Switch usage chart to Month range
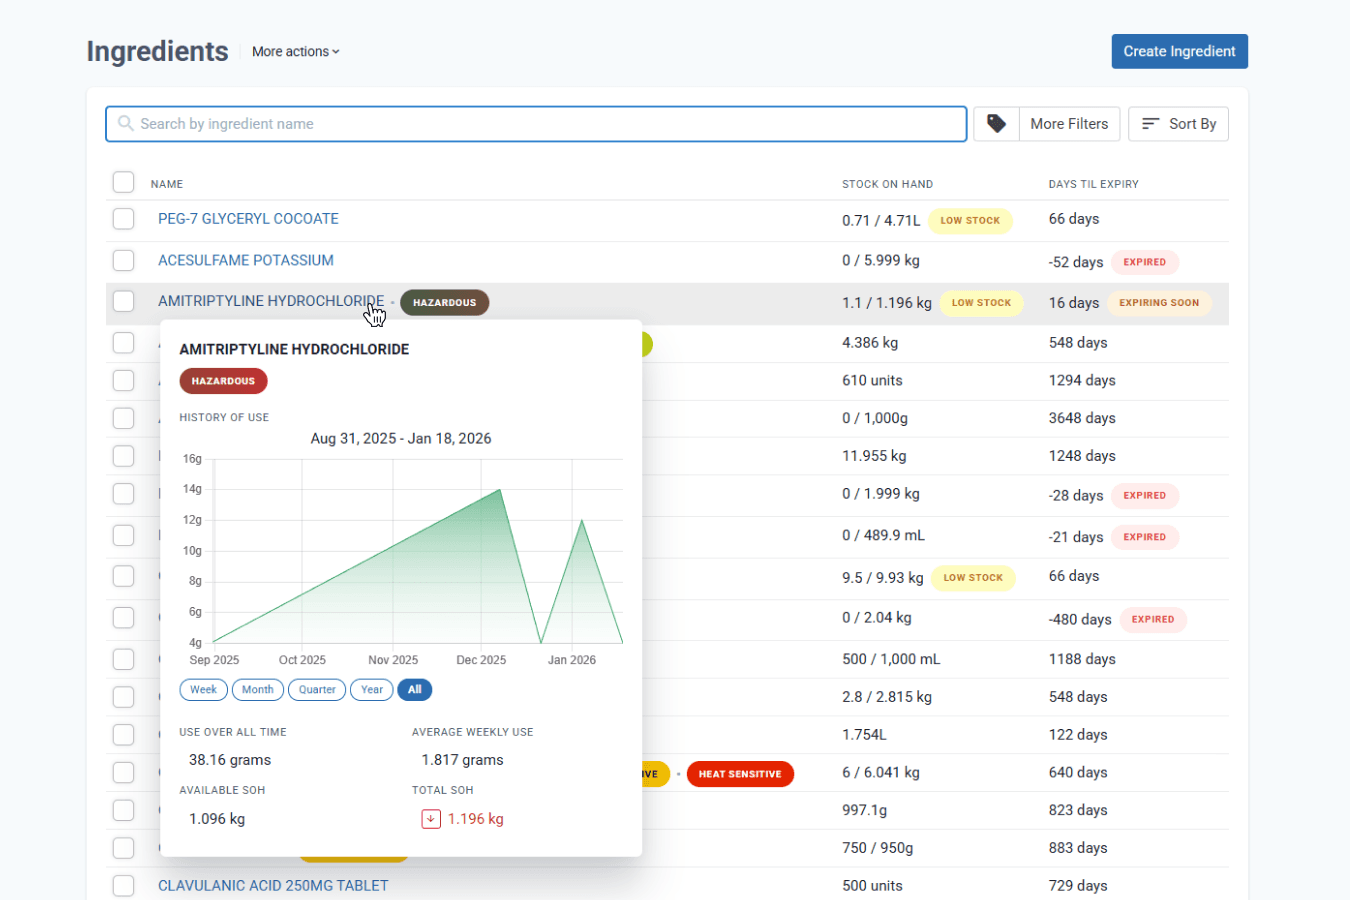Image resolution: width=1350 pixels, height=900 pixels. point(257,690)
